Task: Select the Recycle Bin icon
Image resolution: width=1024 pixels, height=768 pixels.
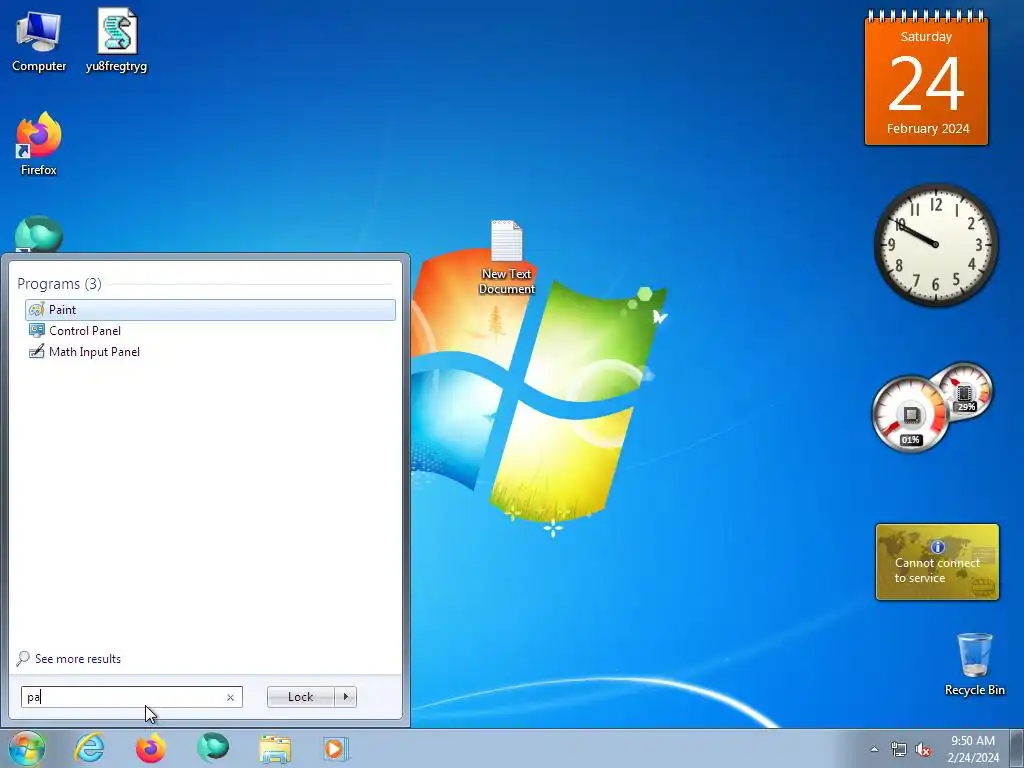Action: point(974,664)
